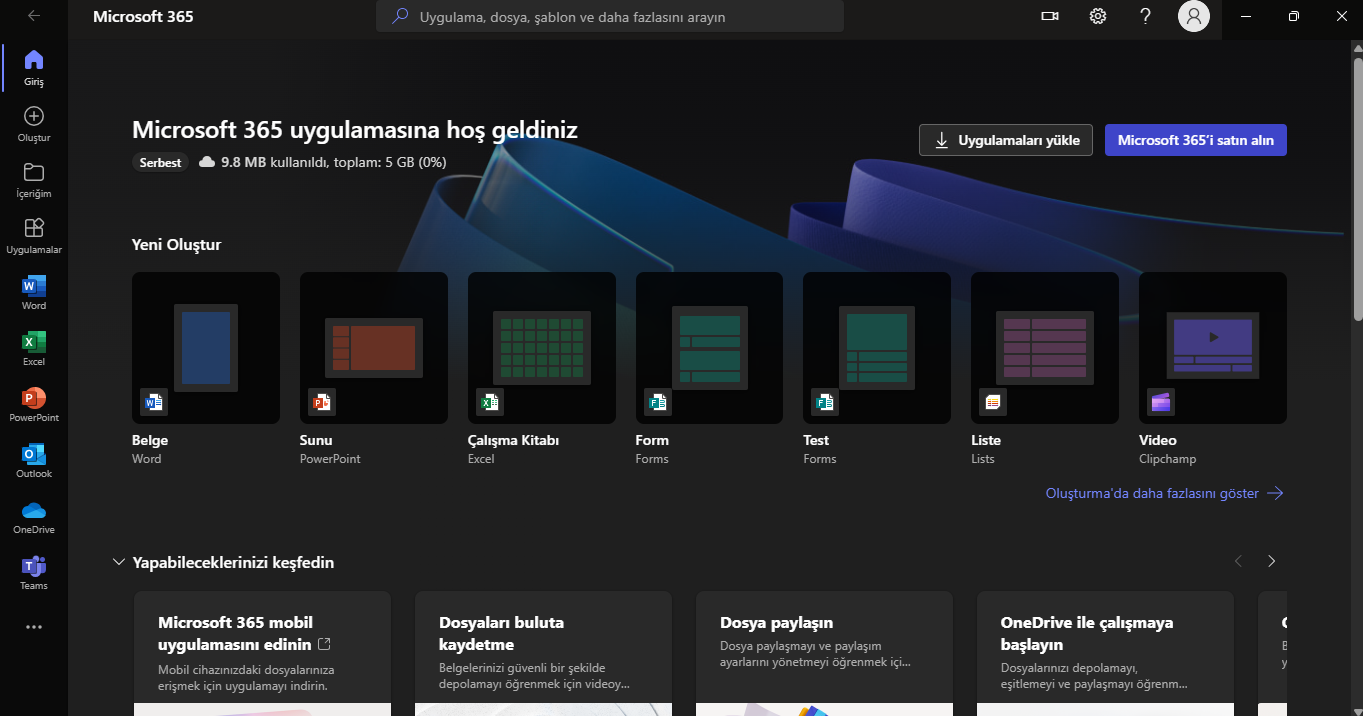Image resolution: width=1363 pixels, height=716 pixels.
Task: Click the camera meeting icon in header
Action: point(1049,16)
